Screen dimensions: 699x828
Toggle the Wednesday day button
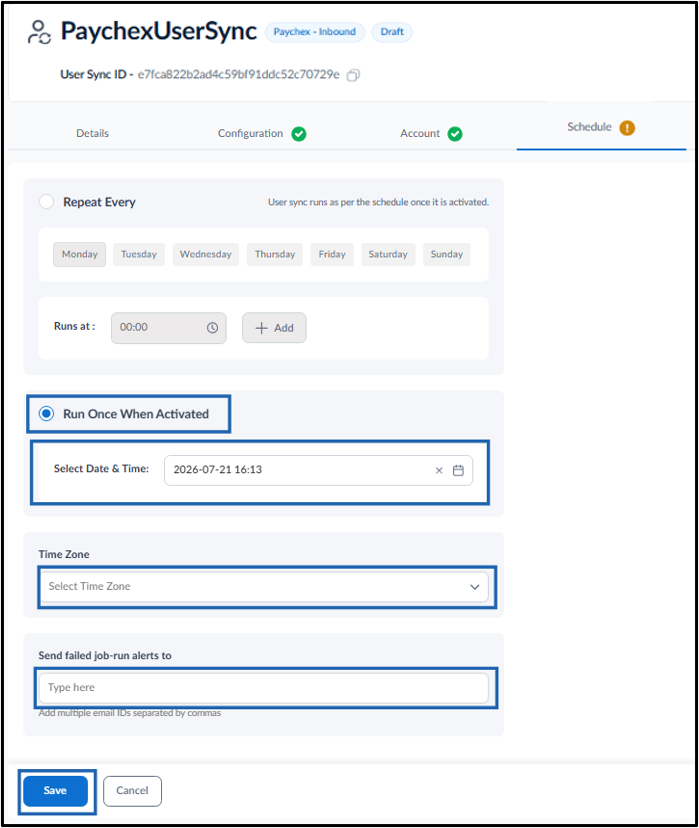point(206,255)
